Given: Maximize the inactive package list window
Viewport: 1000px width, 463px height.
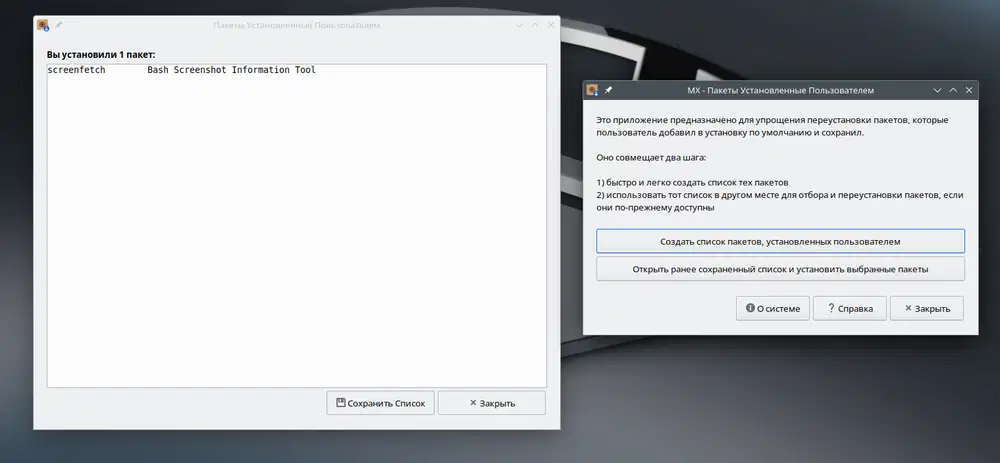Looking at the screenshot, I should coord(535,25).
